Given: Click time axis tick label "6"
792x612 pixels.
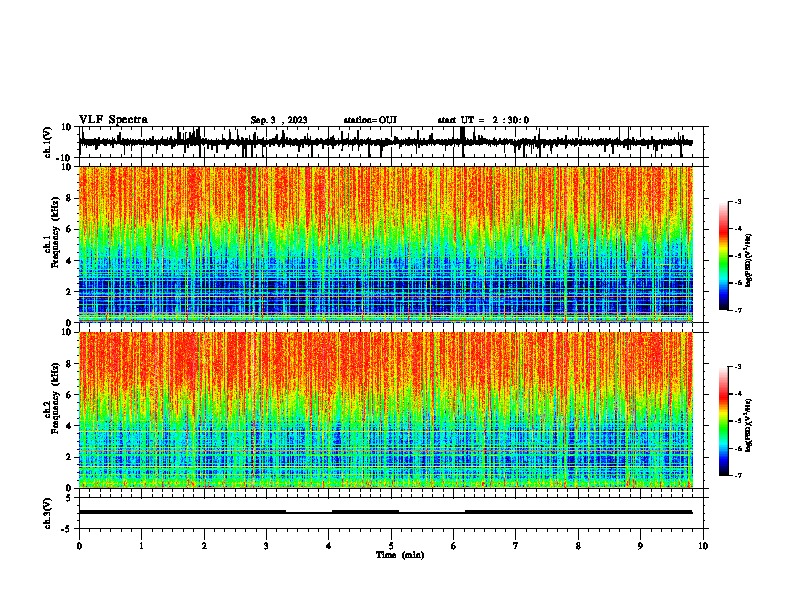Looking at the screenshot, I should point(454,545).
